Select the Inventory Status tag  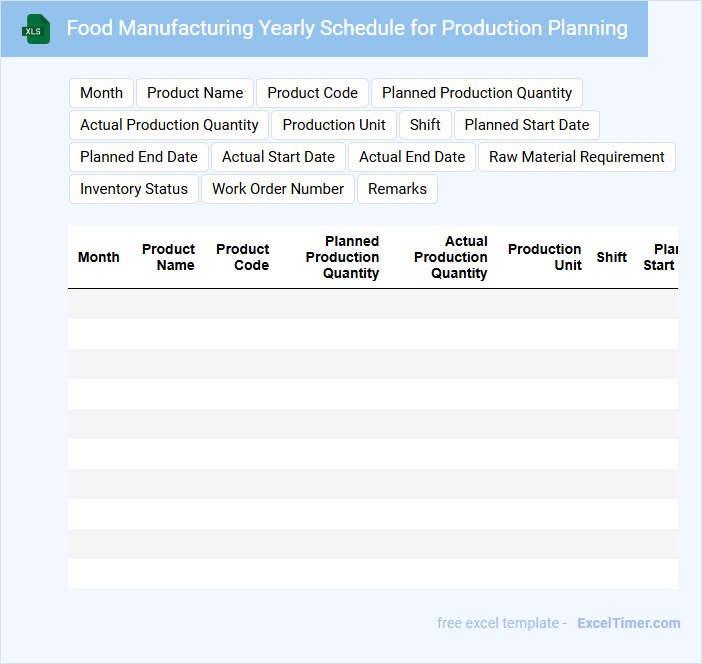pyautogui.click(x=134, y=189)
